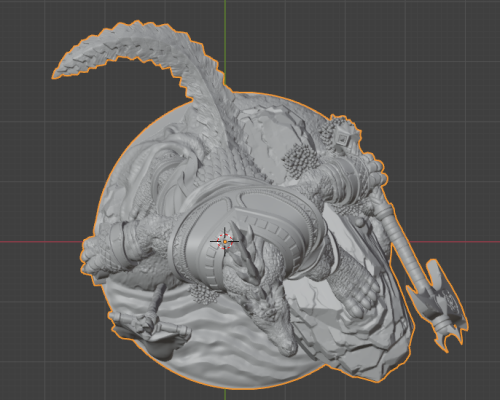
Task: Click the 3D cursor crosshair in the viewport
Action: (x=225, y=241)
